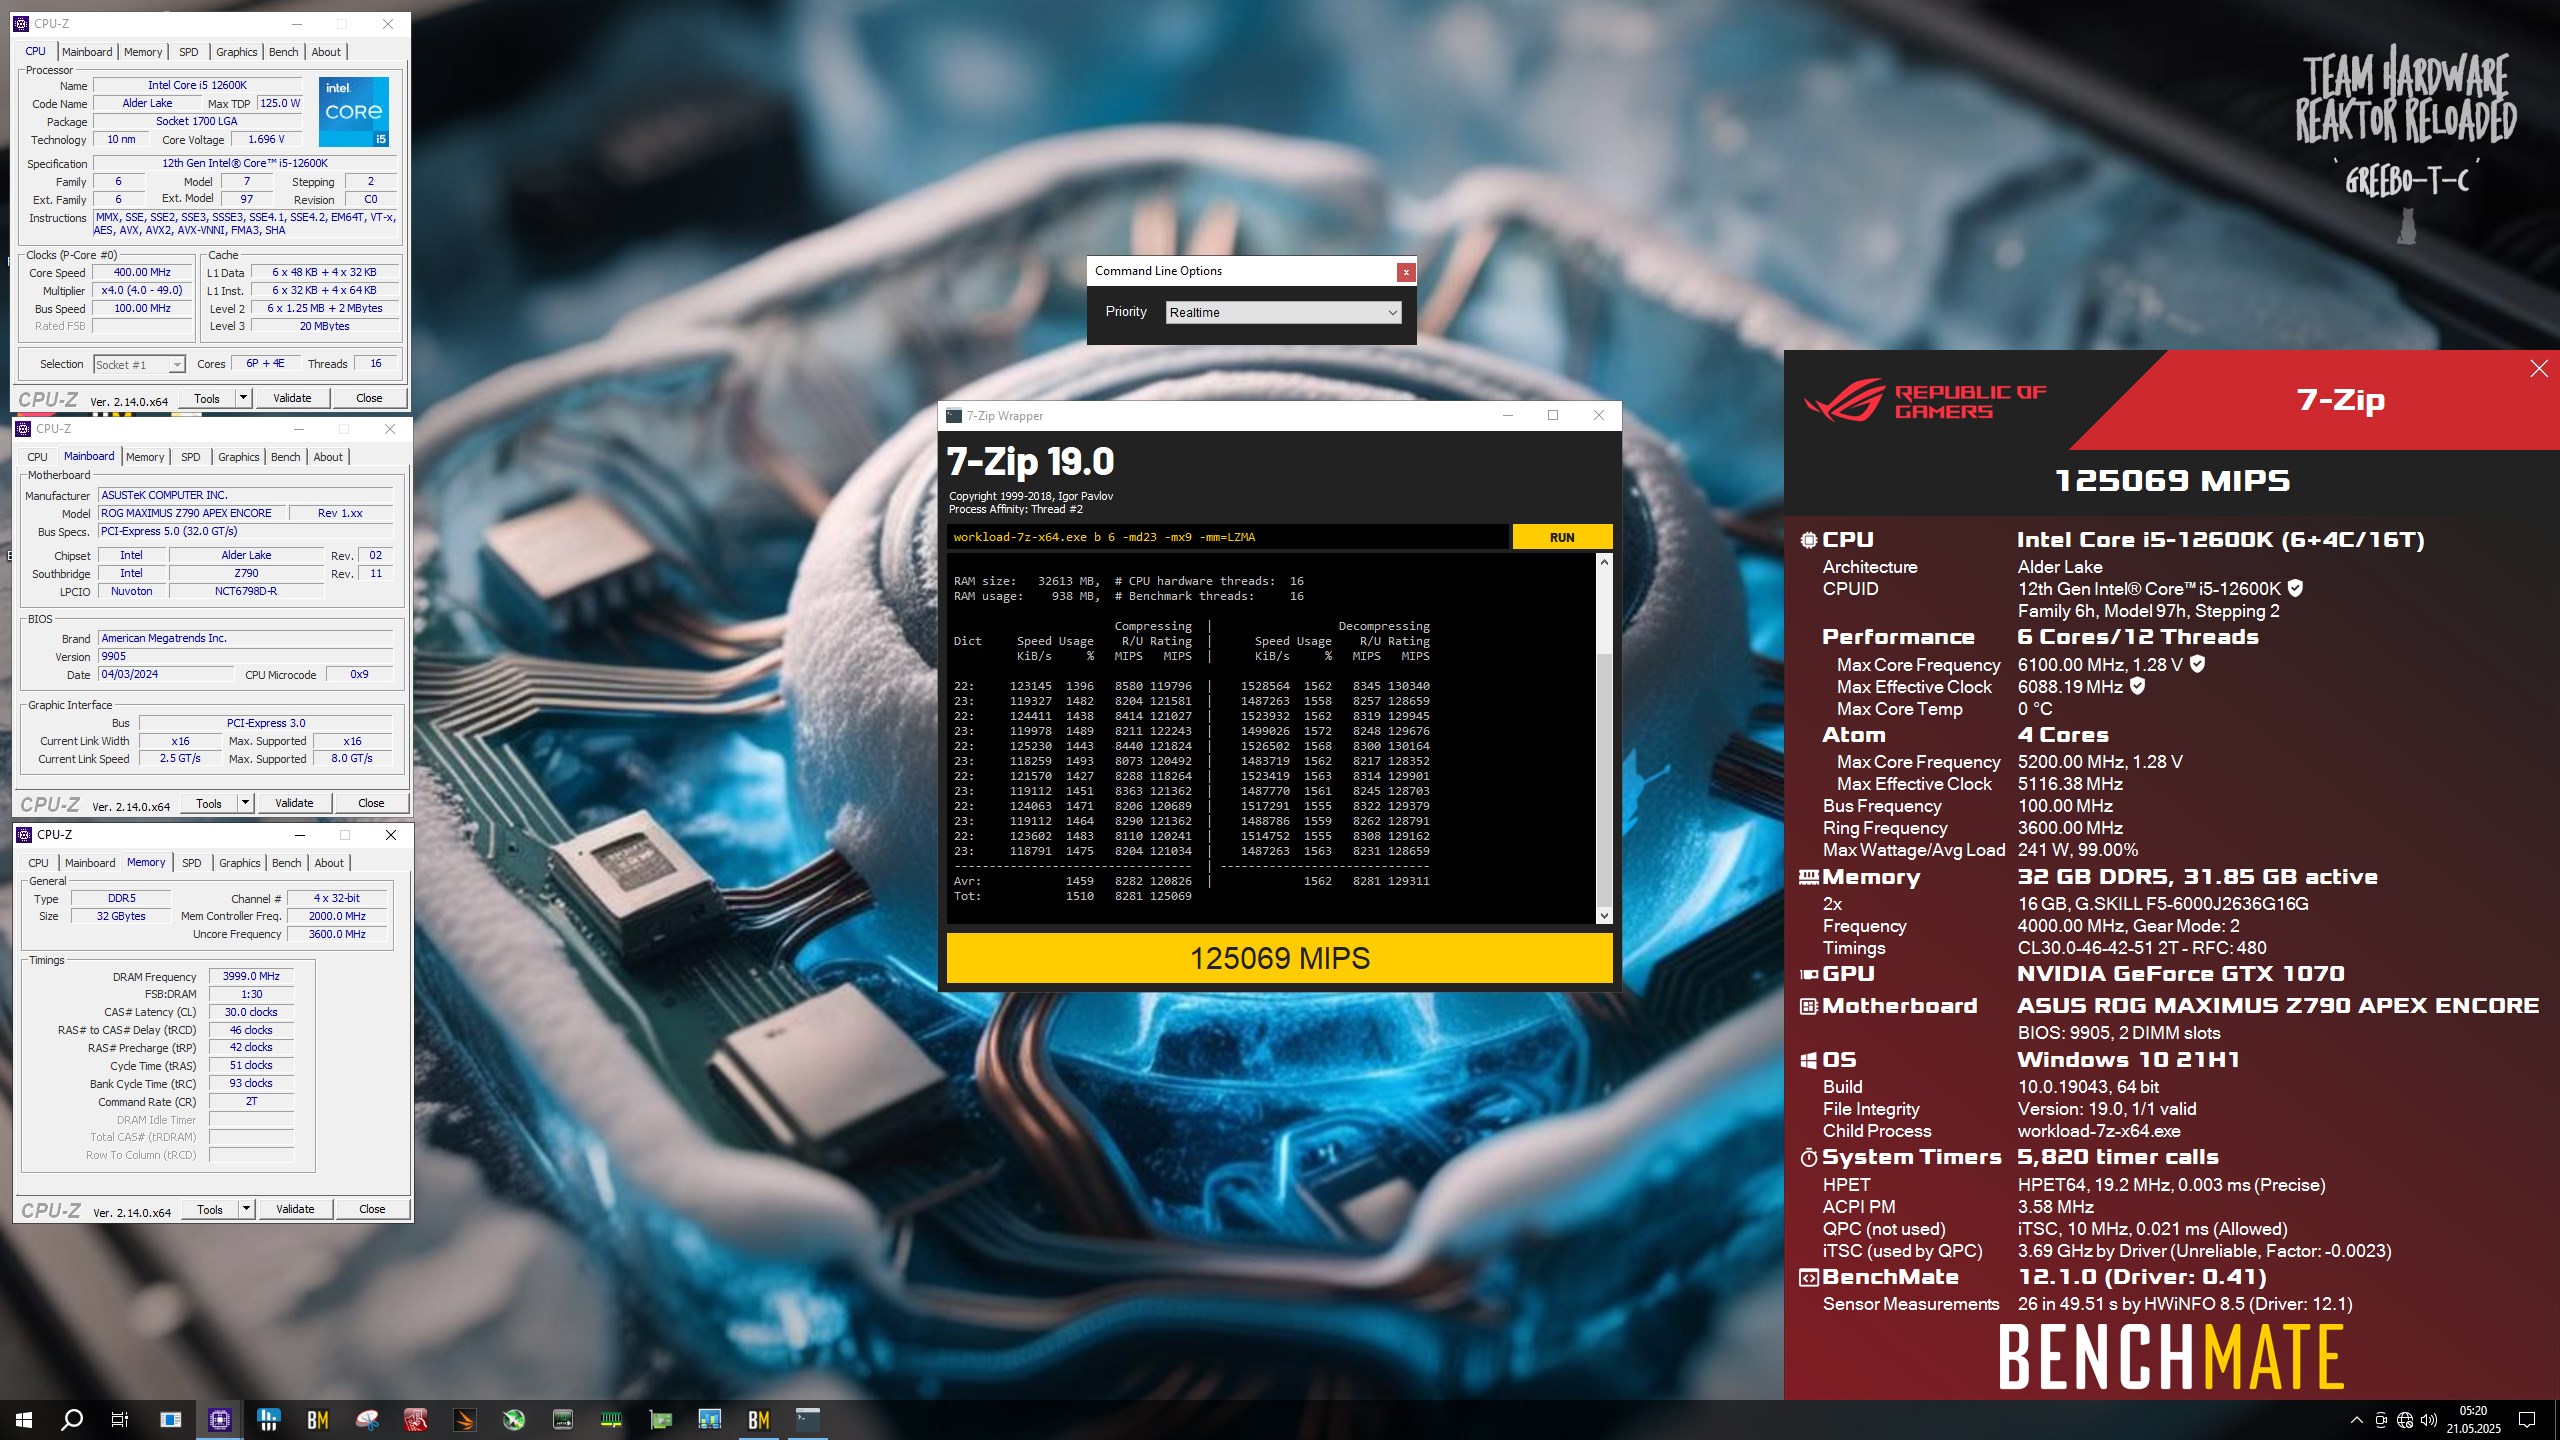This screenshot has width=2560, height=1440.
Task: Select Core Voltage value '1.696 V'
Action: coord(267,139)
